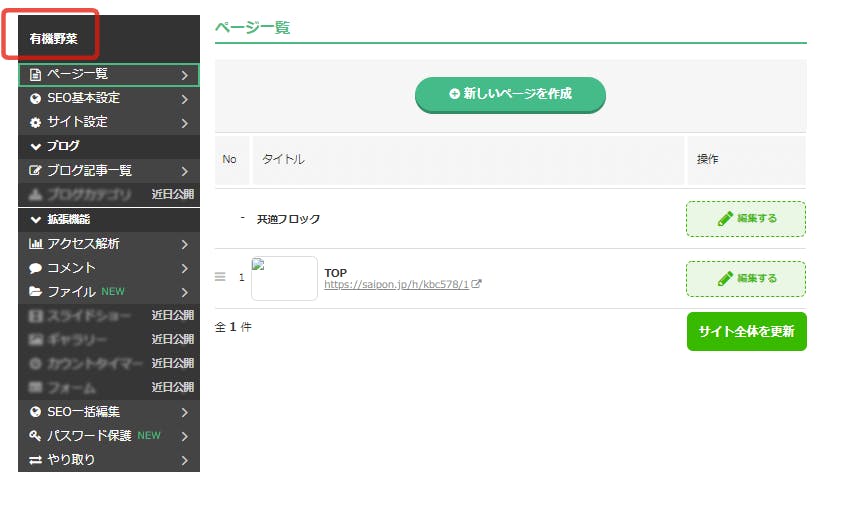Open the saipon.jp TOP page URL link
848x513 pixels.
(x=396, y=285)
